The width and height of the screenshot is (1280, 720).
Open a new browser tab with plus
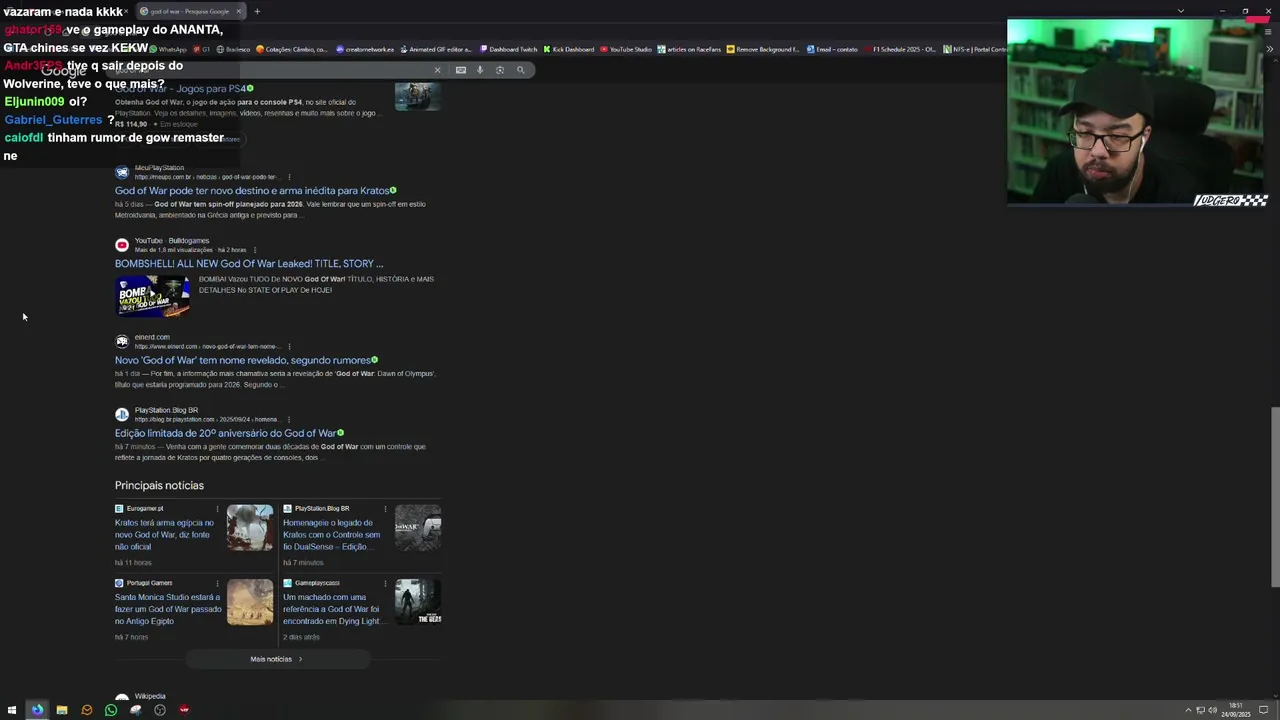pos(257,12)
